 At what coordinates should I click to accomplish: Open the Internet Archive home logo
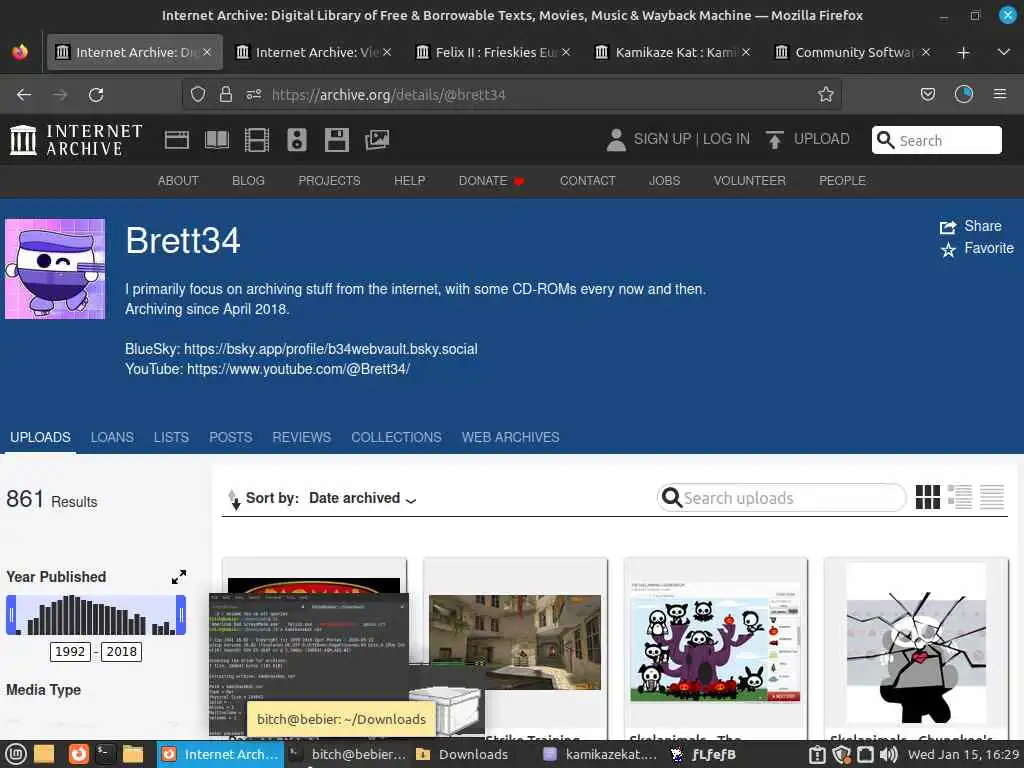76,140
